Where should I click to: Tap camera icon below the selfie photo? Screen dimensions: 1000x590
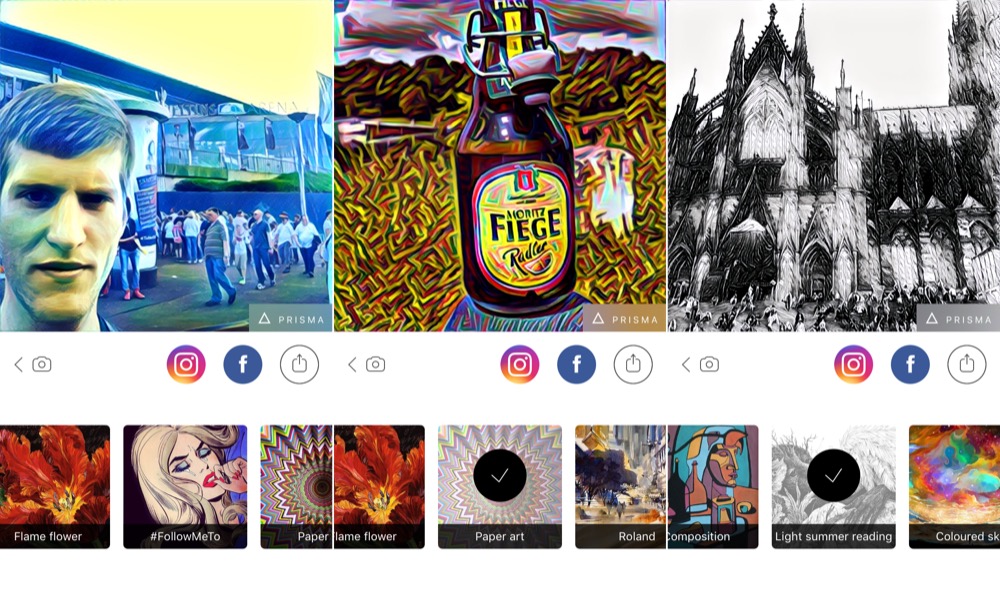click(42, 364)
